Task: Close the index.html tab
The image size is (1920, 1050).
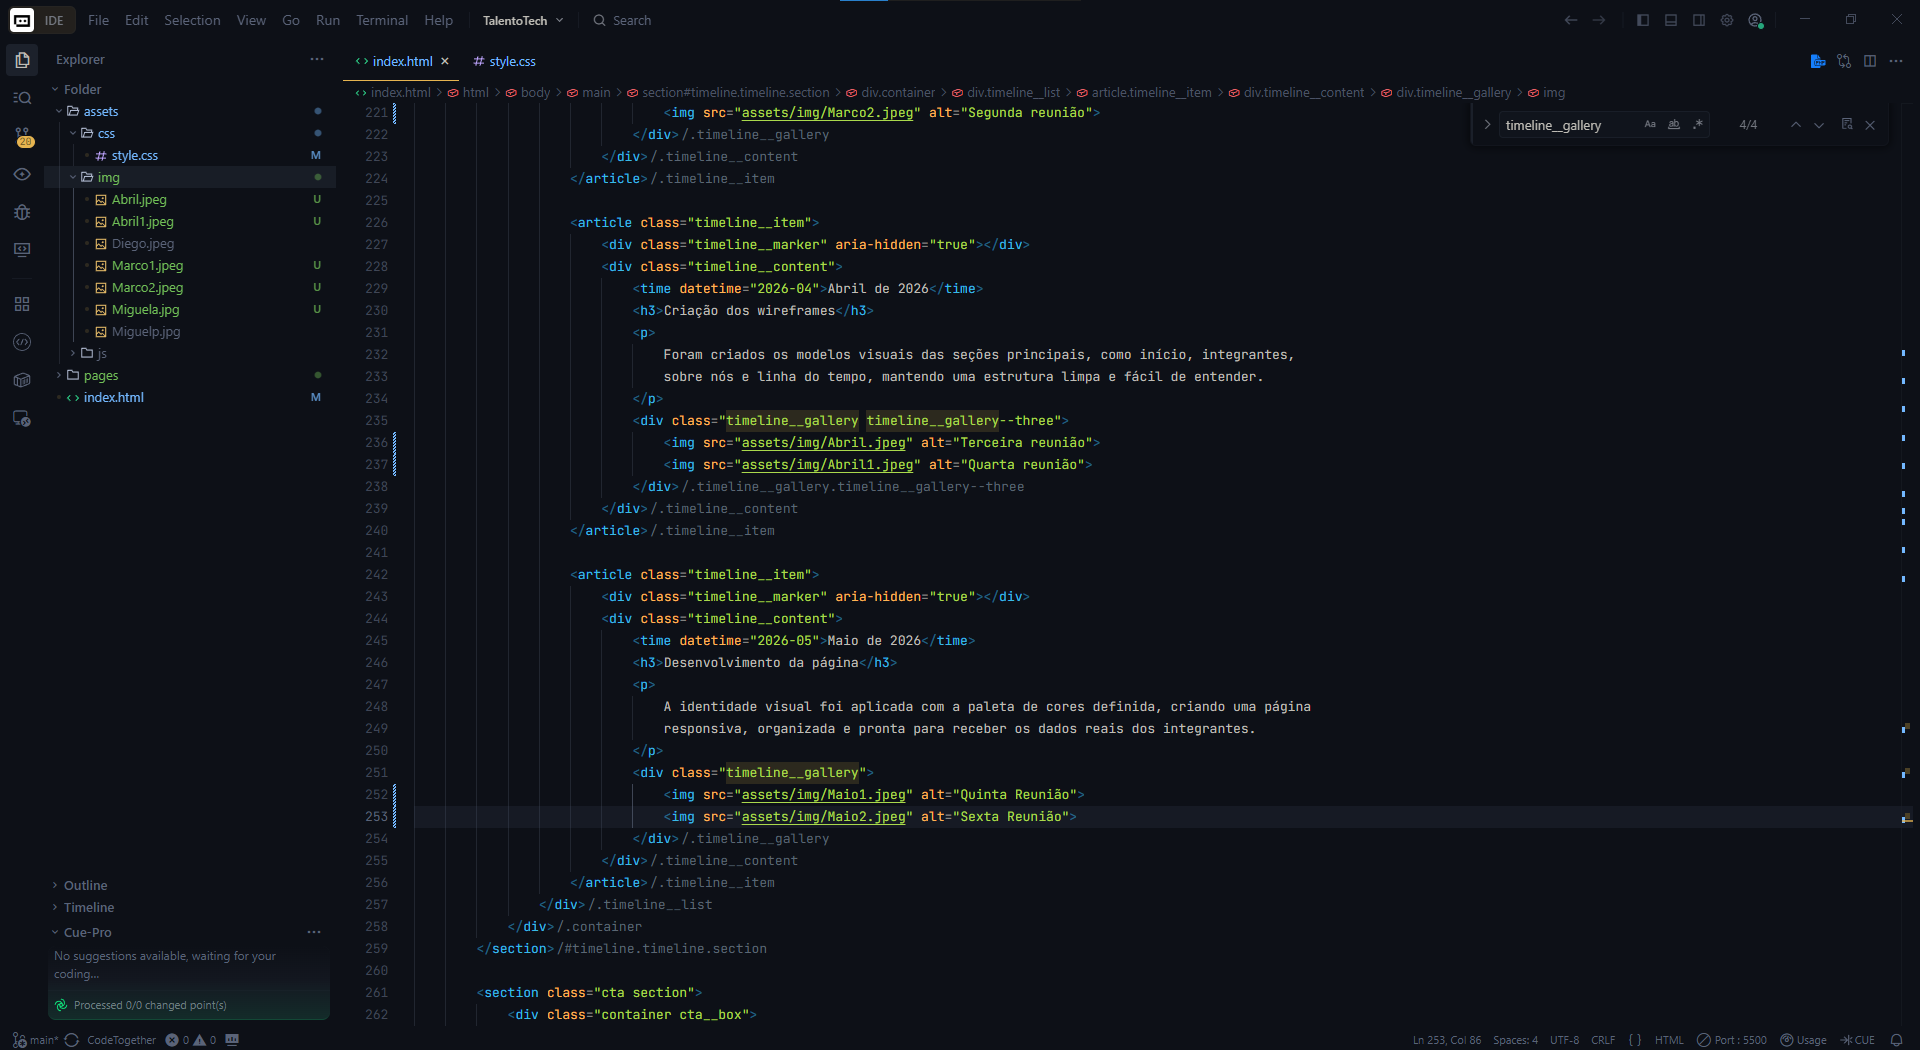Action: (x=445, y=61)
